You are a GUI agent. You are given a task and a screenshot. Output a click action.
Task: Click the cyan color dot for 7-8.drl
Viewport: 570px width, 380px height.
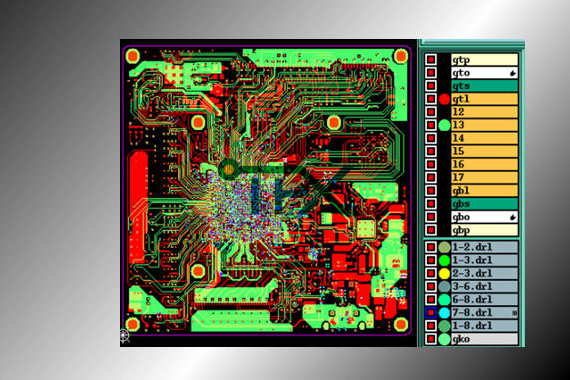tap(444, 313)
